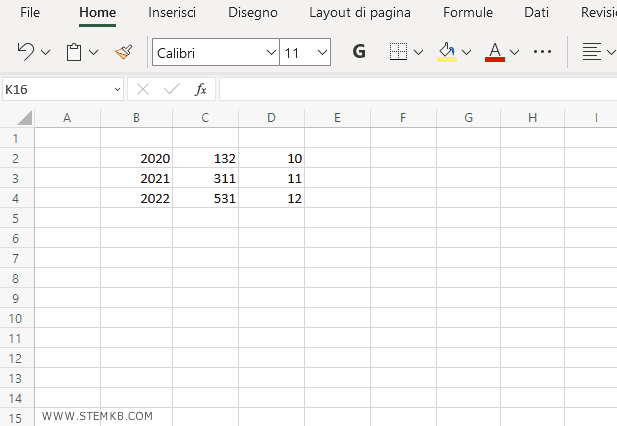This screenshot has width=617, height=426.
Task: Apply the yellow fill color bucket
Action: [x=447, y=51]
